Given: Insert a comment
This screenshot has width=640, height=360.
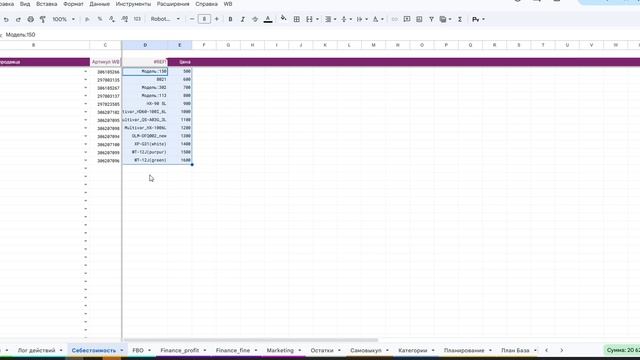Looking at the screenshot, I should click(x=407, y=19).
